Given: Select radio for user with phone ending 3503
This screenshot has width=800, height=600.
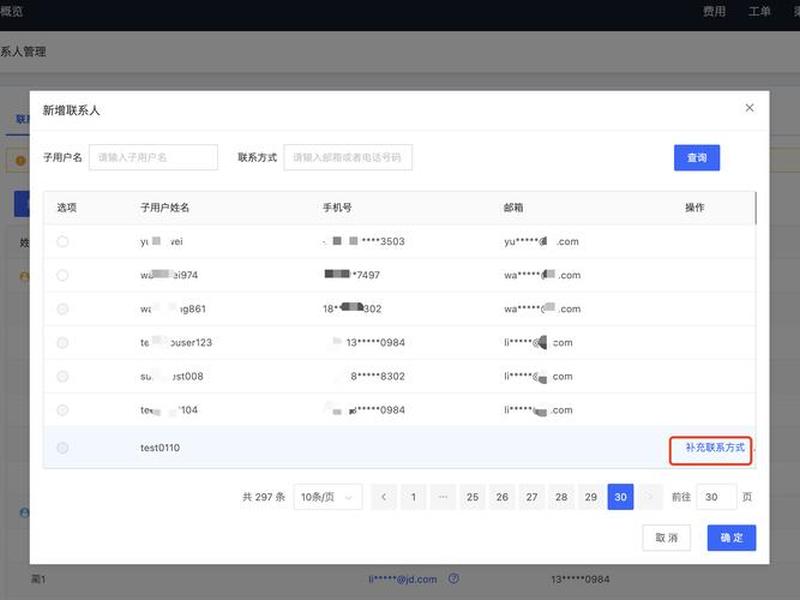Looking at the screenshot, I should (63, 241).
